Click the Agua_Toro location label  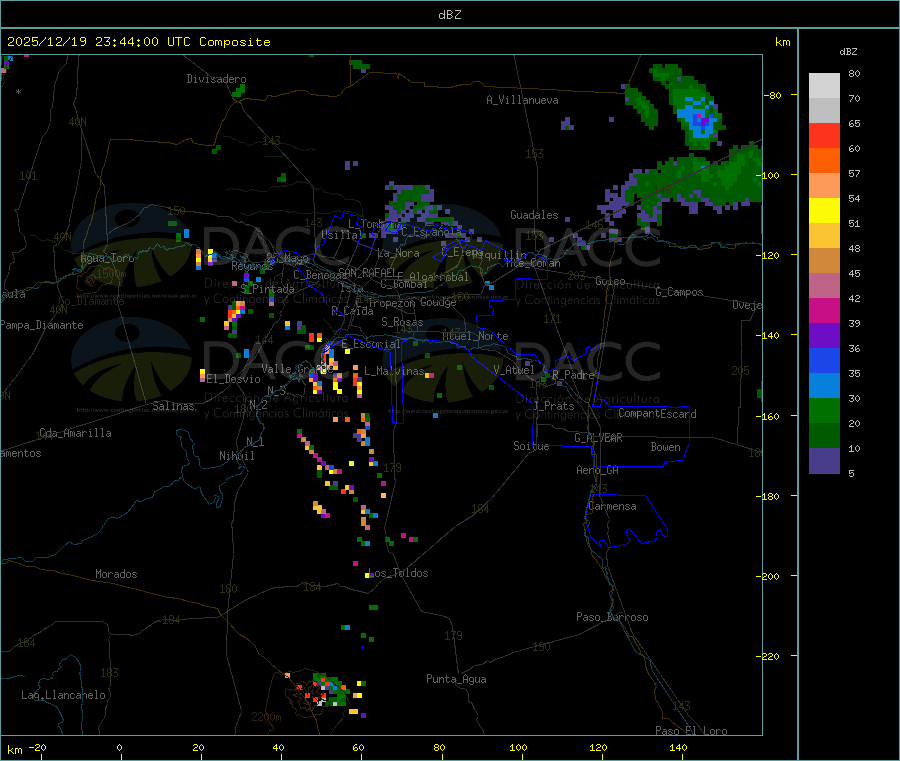click(x=107, y=258)
